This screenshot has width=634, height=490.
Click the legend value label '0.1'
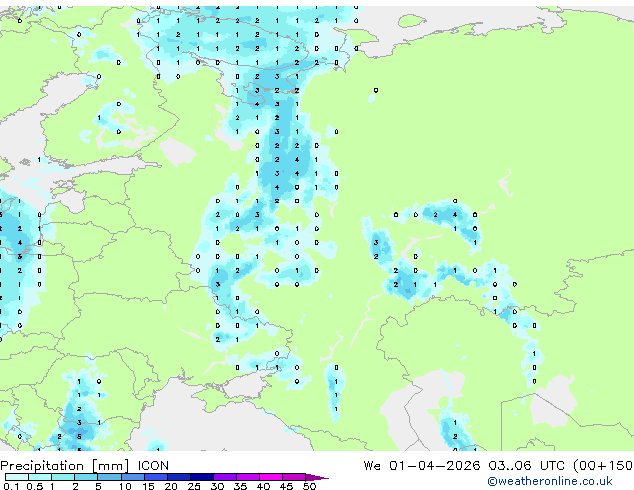pyautogui.click(x=11, y=486)
